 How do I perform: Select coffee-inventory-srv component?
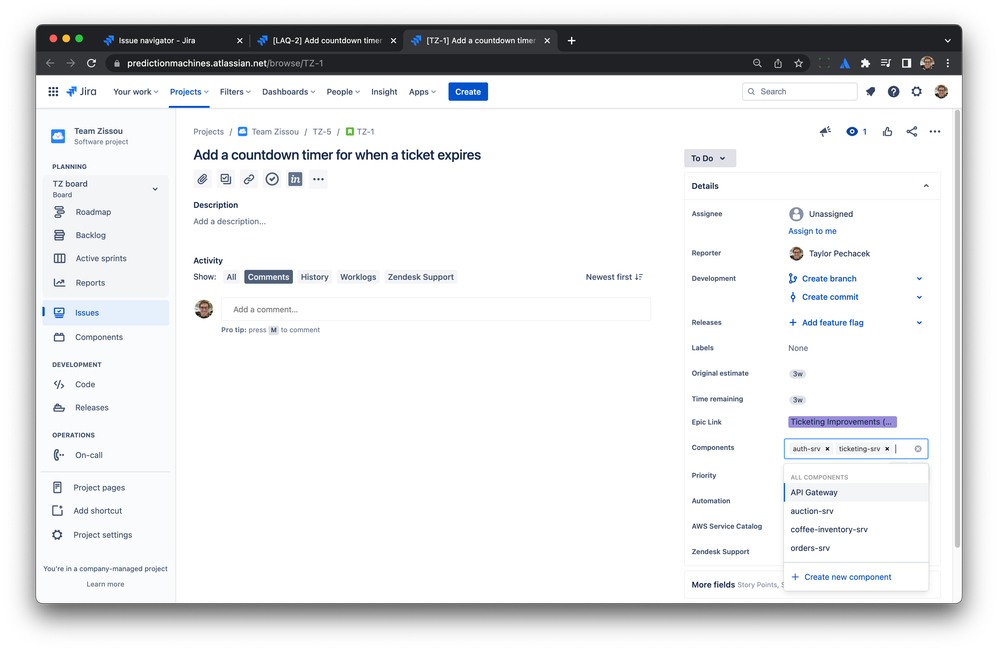[x=856, y=529]
